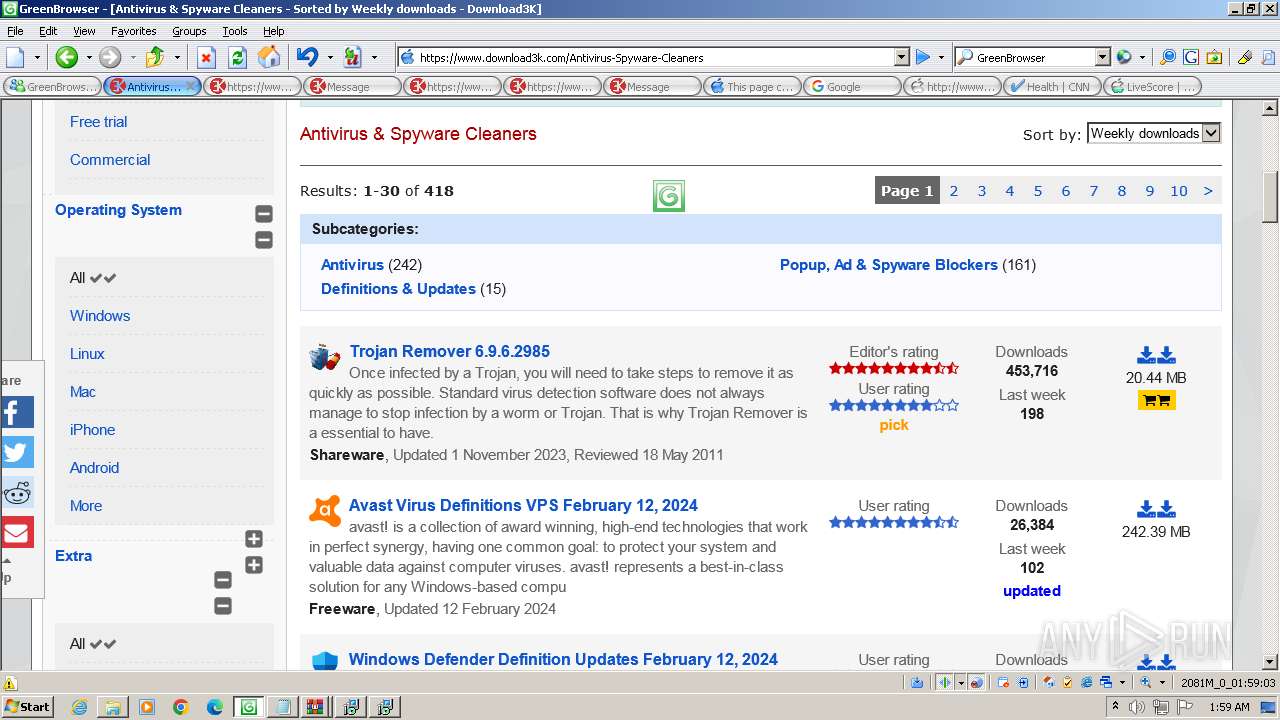Click the Facebook share icon
This screenshot has height=720, width=1280.
pyautogui.click(x=17, y=412)
